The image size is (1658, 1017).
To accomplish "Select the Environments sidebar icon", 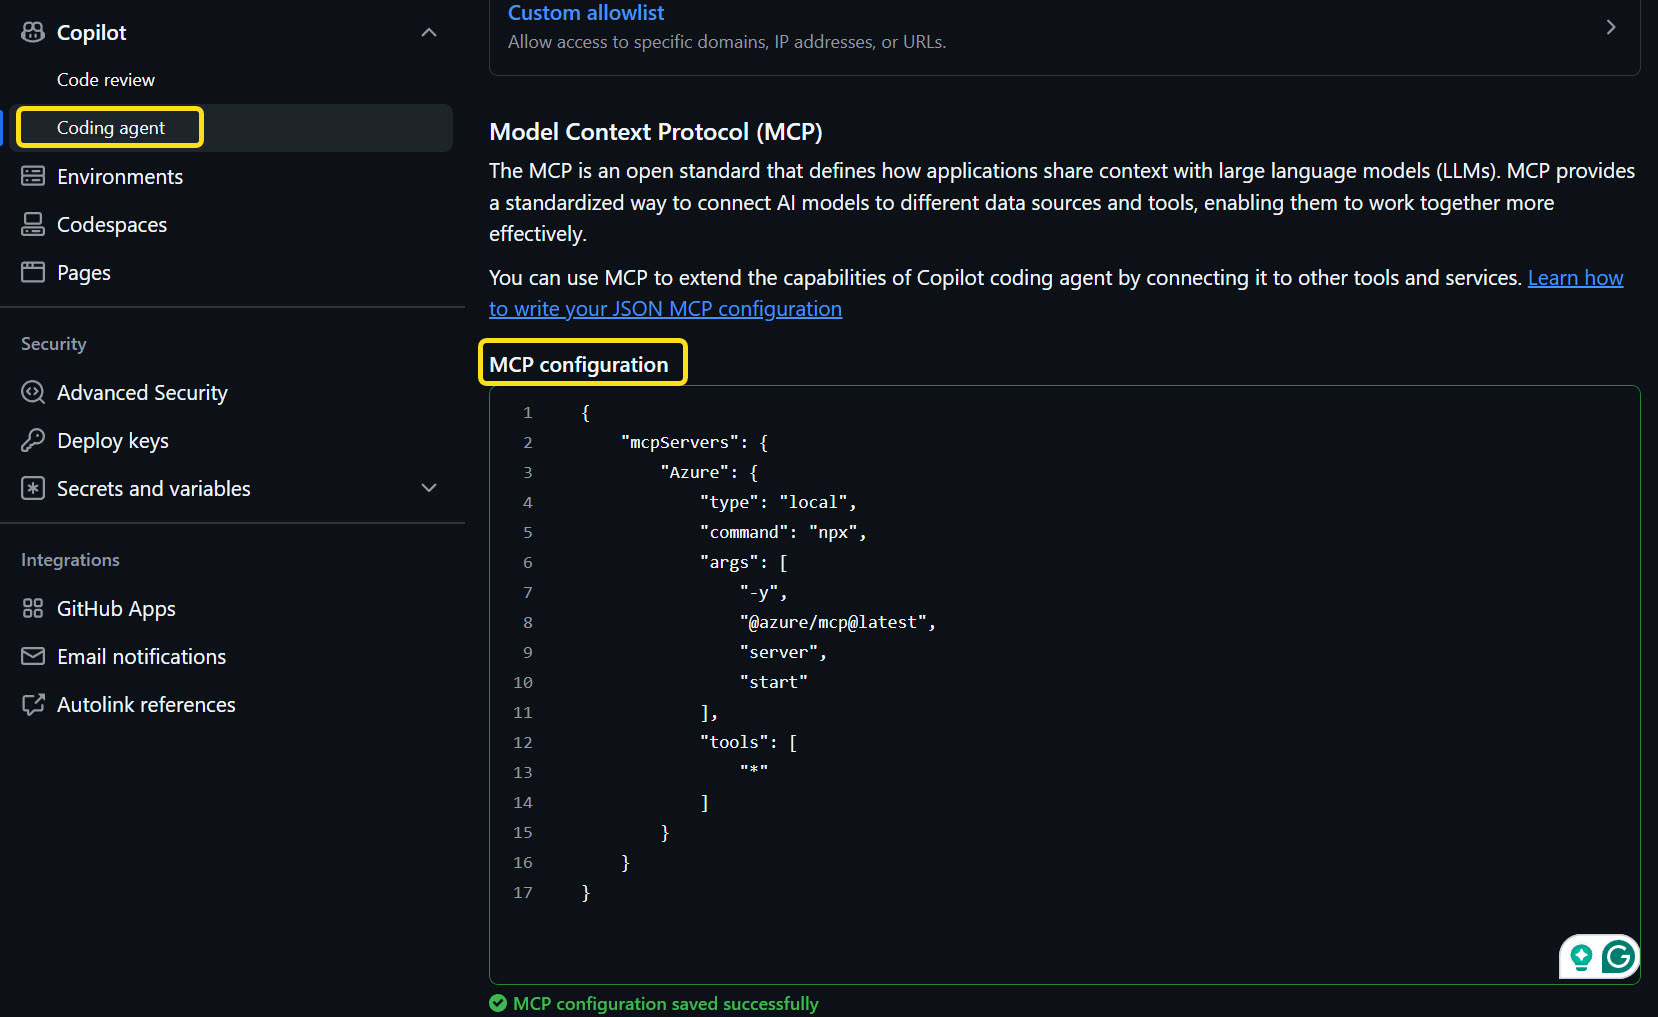I will pos(32,176).
